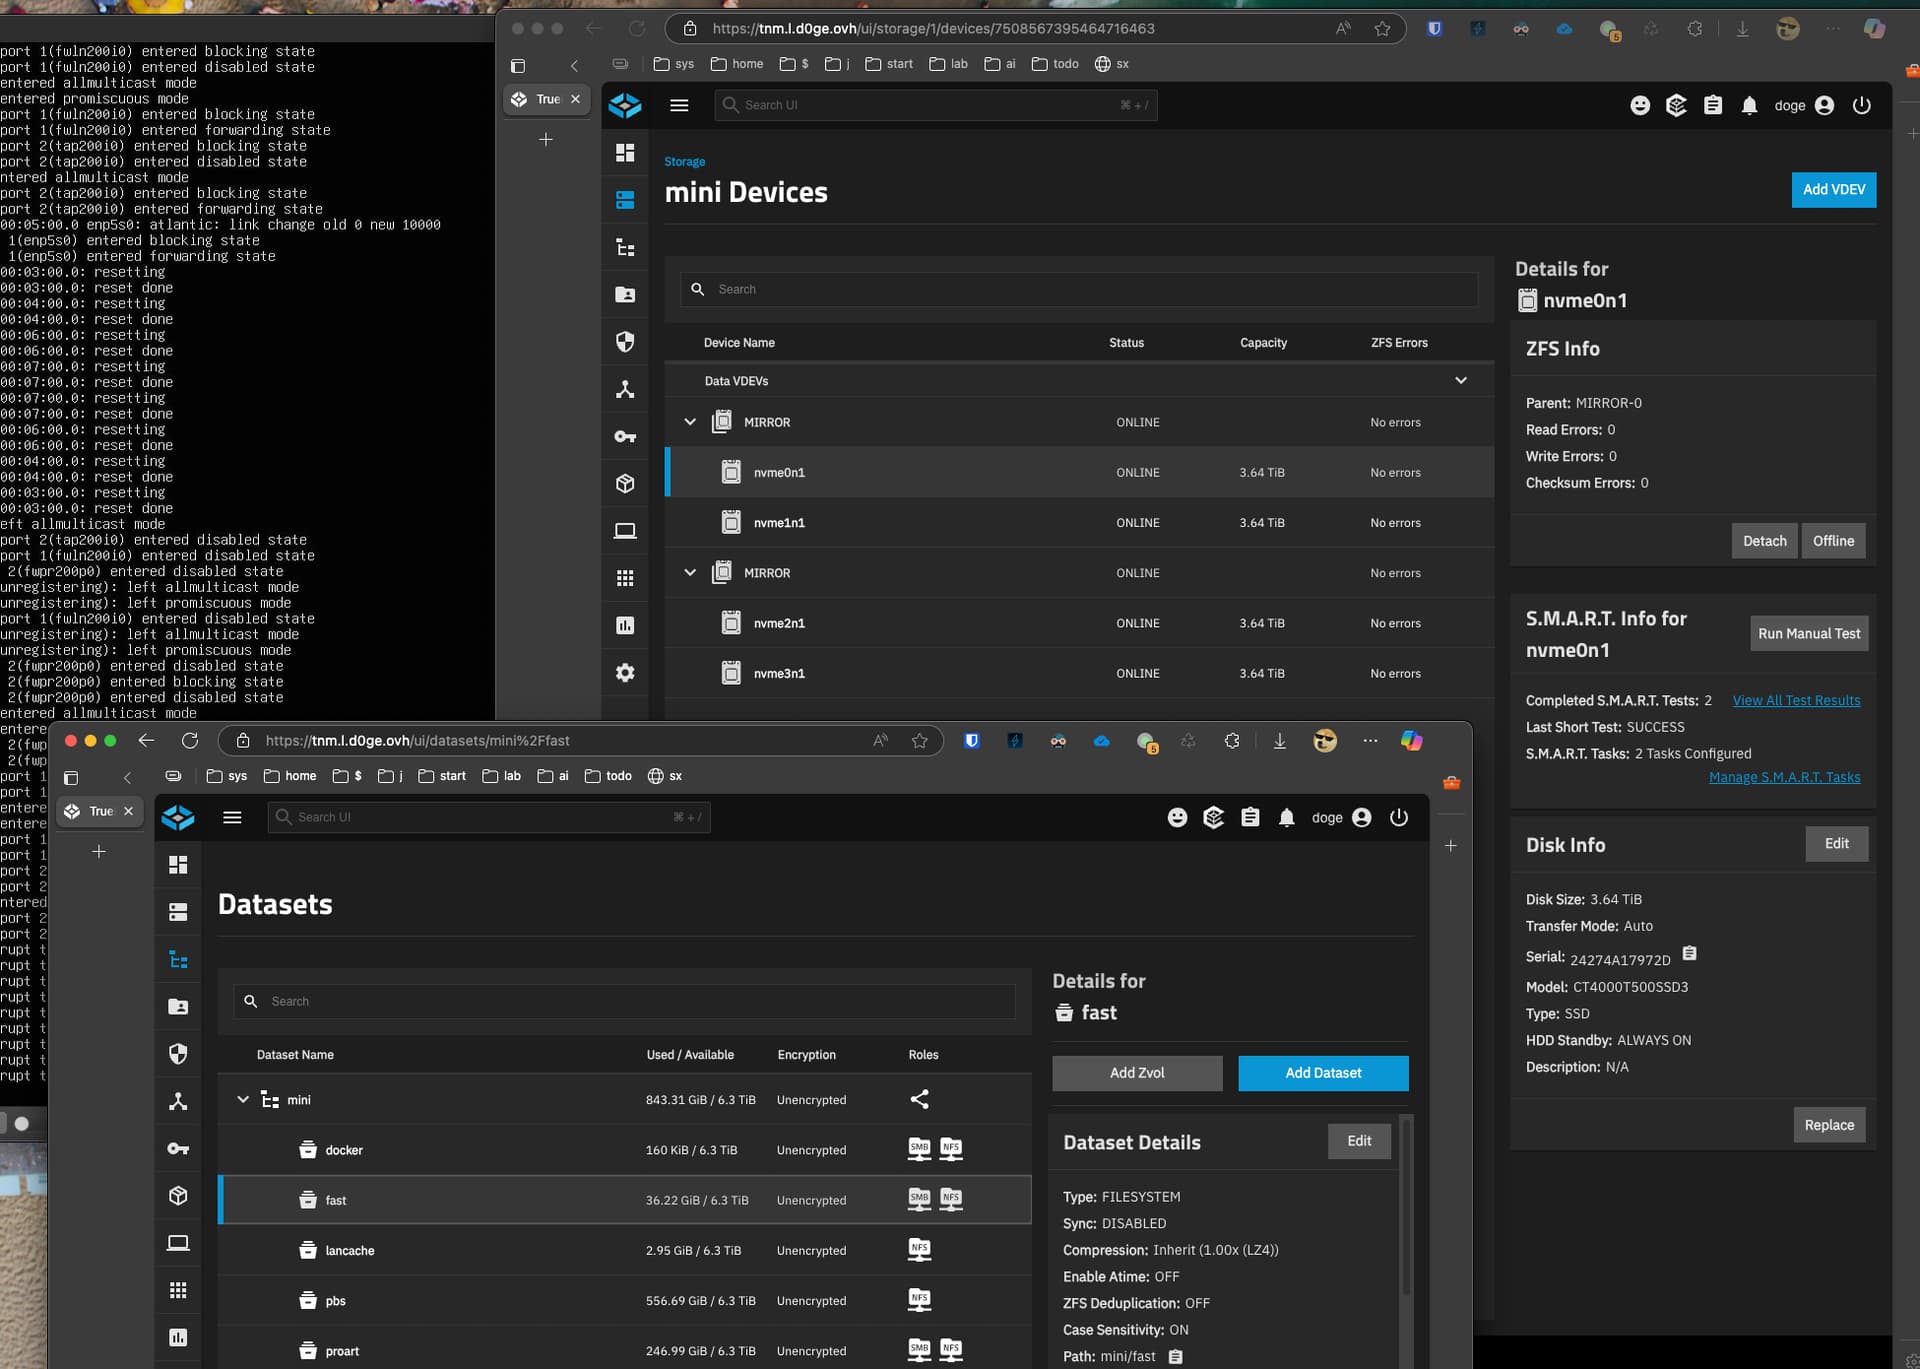Click the dataset Search input field
Image resolution: width=1920 pixels, height=1369 pixels.
click(x=624, y=1002)
